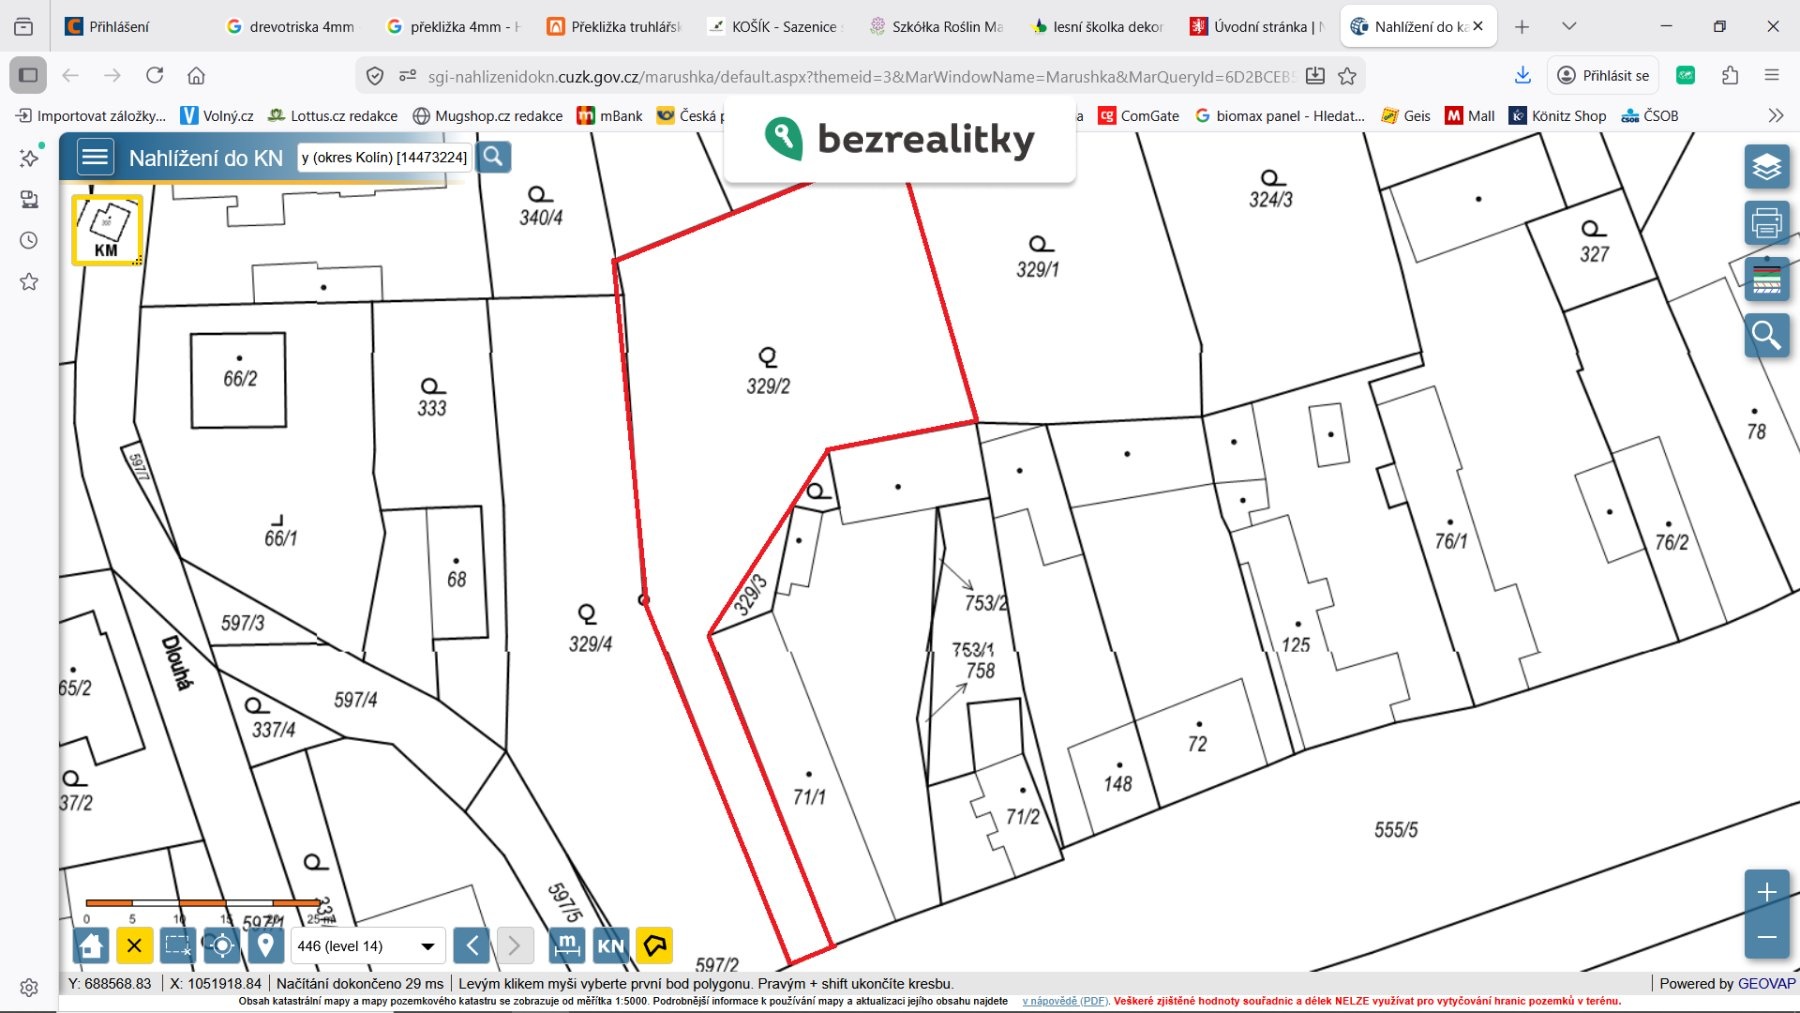Open the map legend panel

pyautogui.click(x=1766, y=280)
